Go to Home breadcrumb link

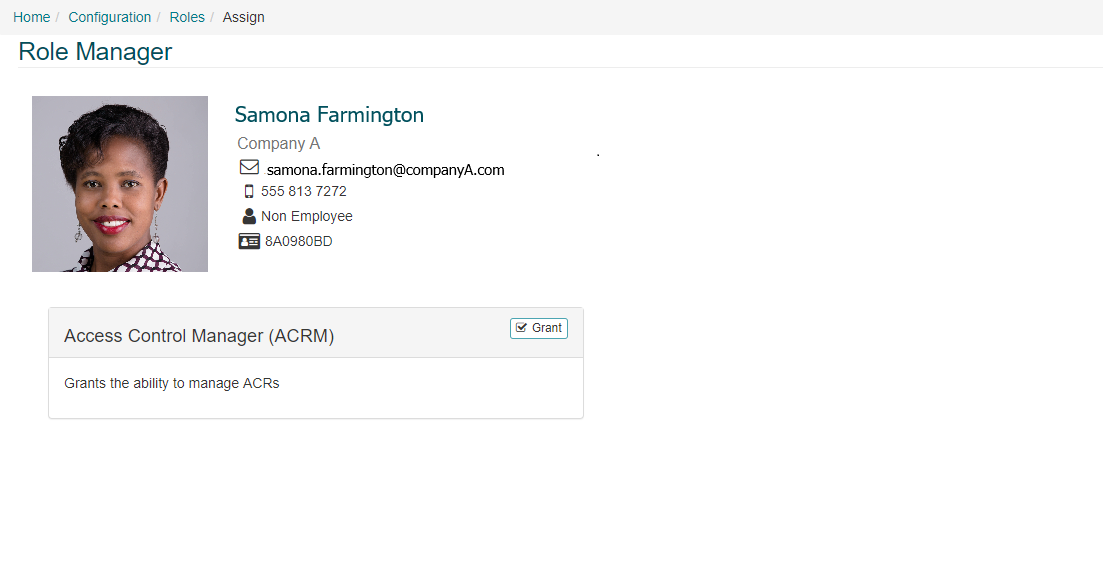[32, 17]
